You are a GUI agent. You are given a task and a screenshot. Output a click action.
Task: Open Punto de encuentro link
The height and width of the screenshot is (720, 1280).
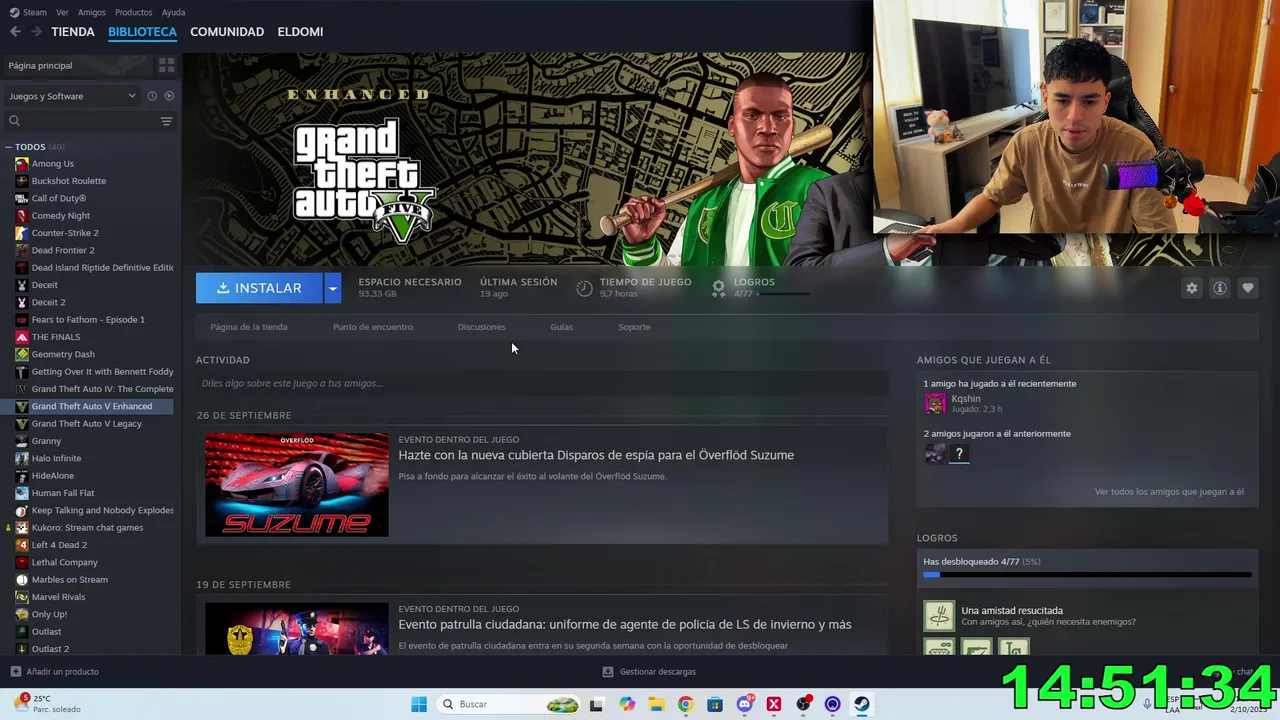372,327
